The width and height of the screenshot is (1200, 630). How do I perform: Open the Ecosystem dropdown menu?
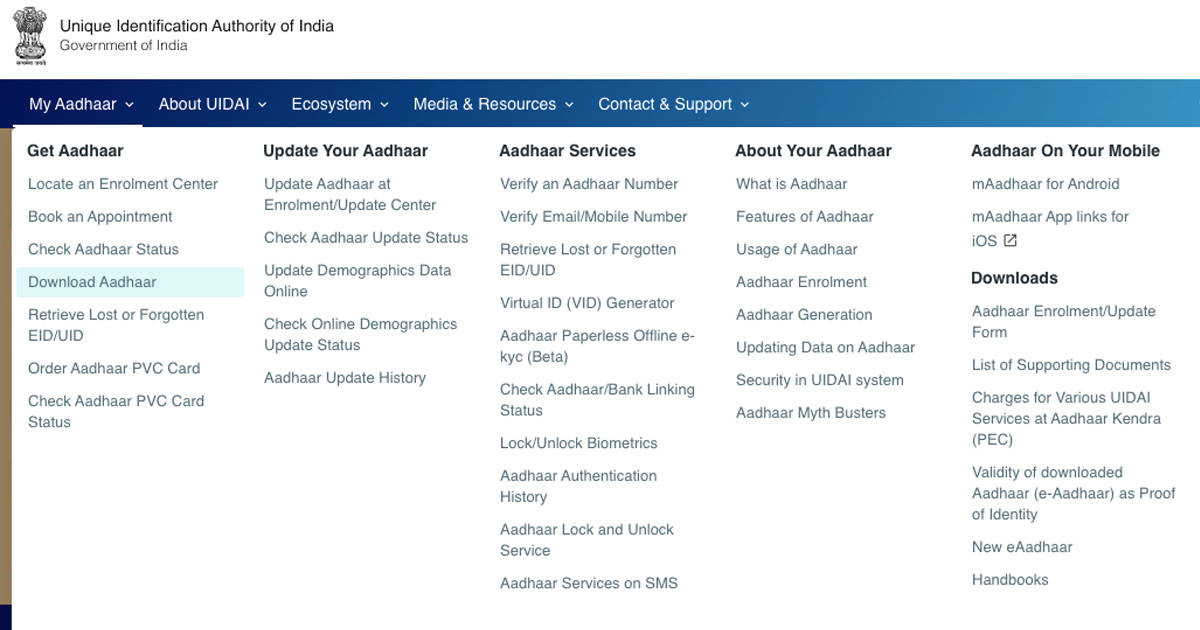[339, 104]
